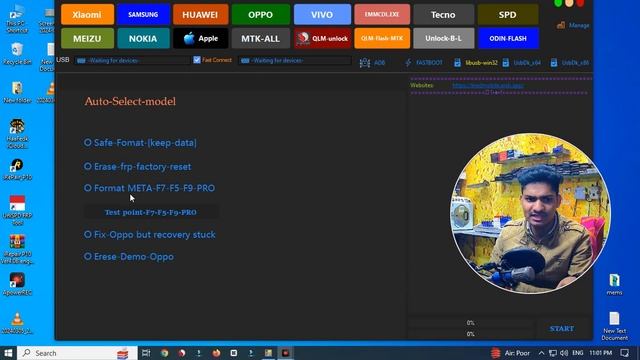This screenshot has width=640, height=360.
Task: Open the EMMCDL.EXE button
Action: point(382,15)
